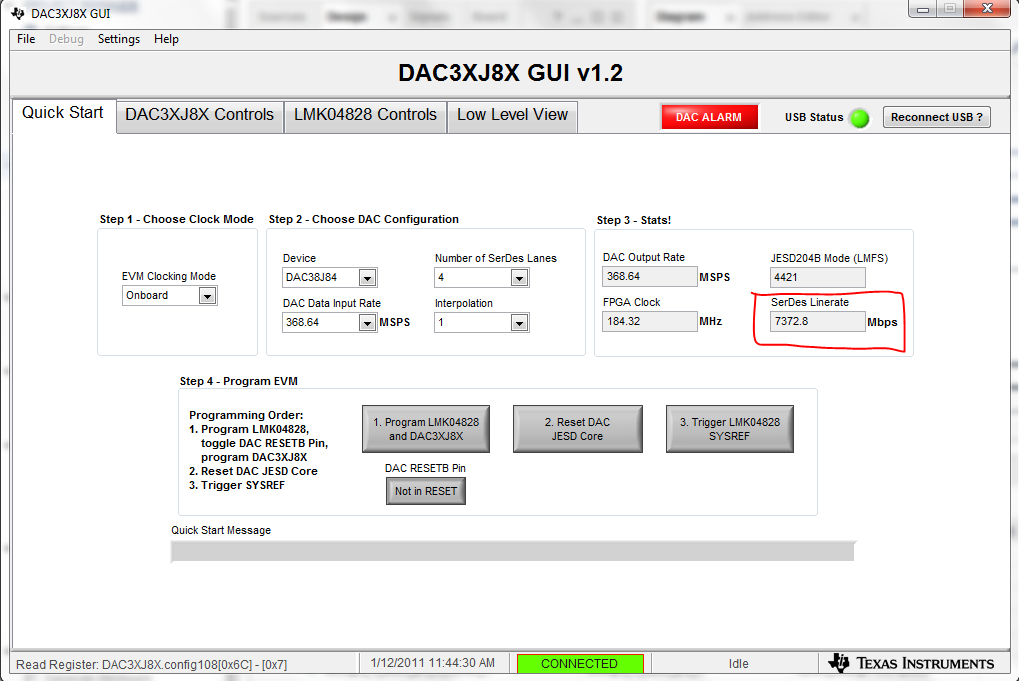Click the 'DAC3XJ8X GUI v1.2' title text

pyautogui.click(x=510, y=73)
